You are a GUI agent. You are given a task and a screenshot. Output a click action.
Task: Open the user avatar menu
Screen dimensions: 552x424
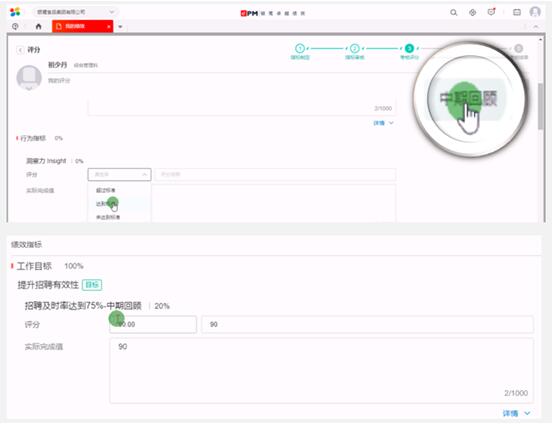(535, 12)
